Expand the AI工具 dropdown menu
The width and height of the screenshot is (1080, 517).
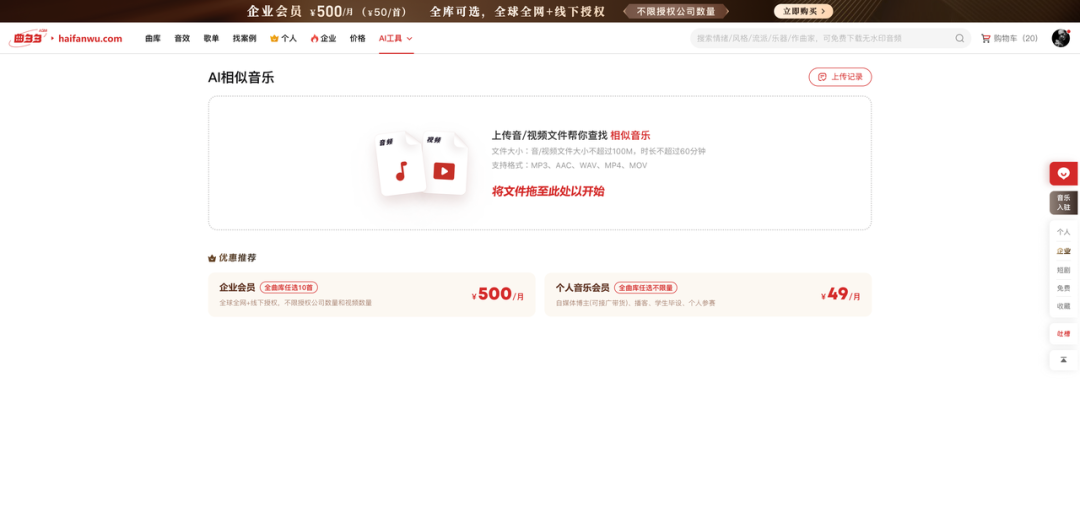pos(395,38)
